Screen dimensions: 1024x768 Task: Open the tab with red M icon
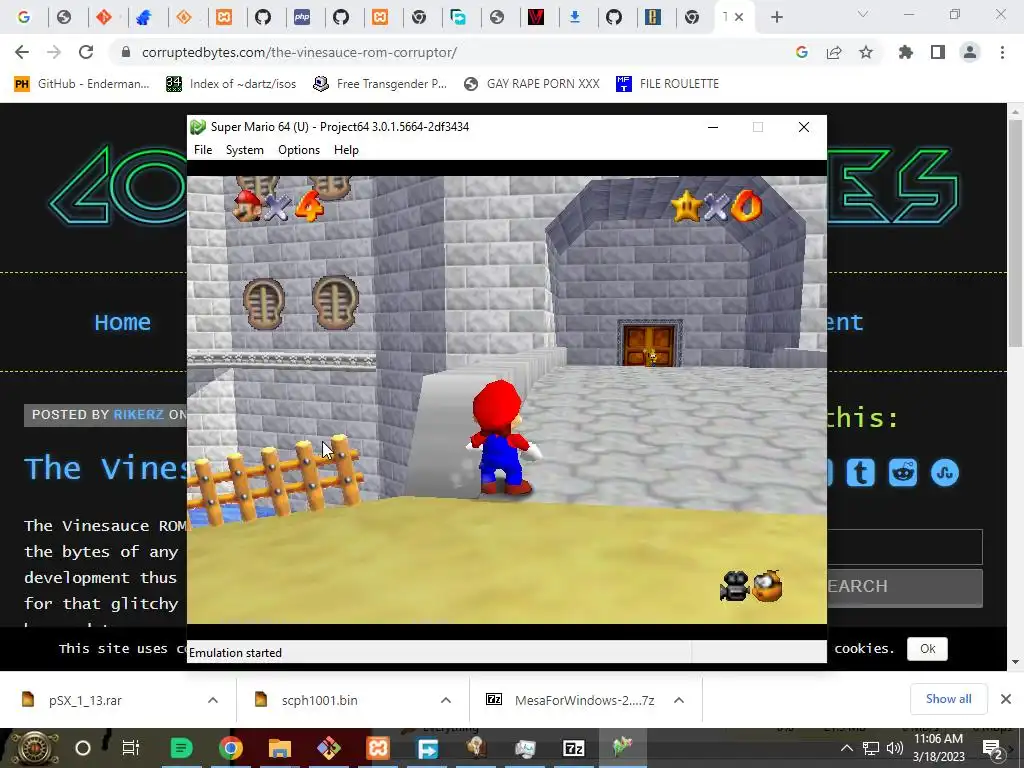[536, 17]
